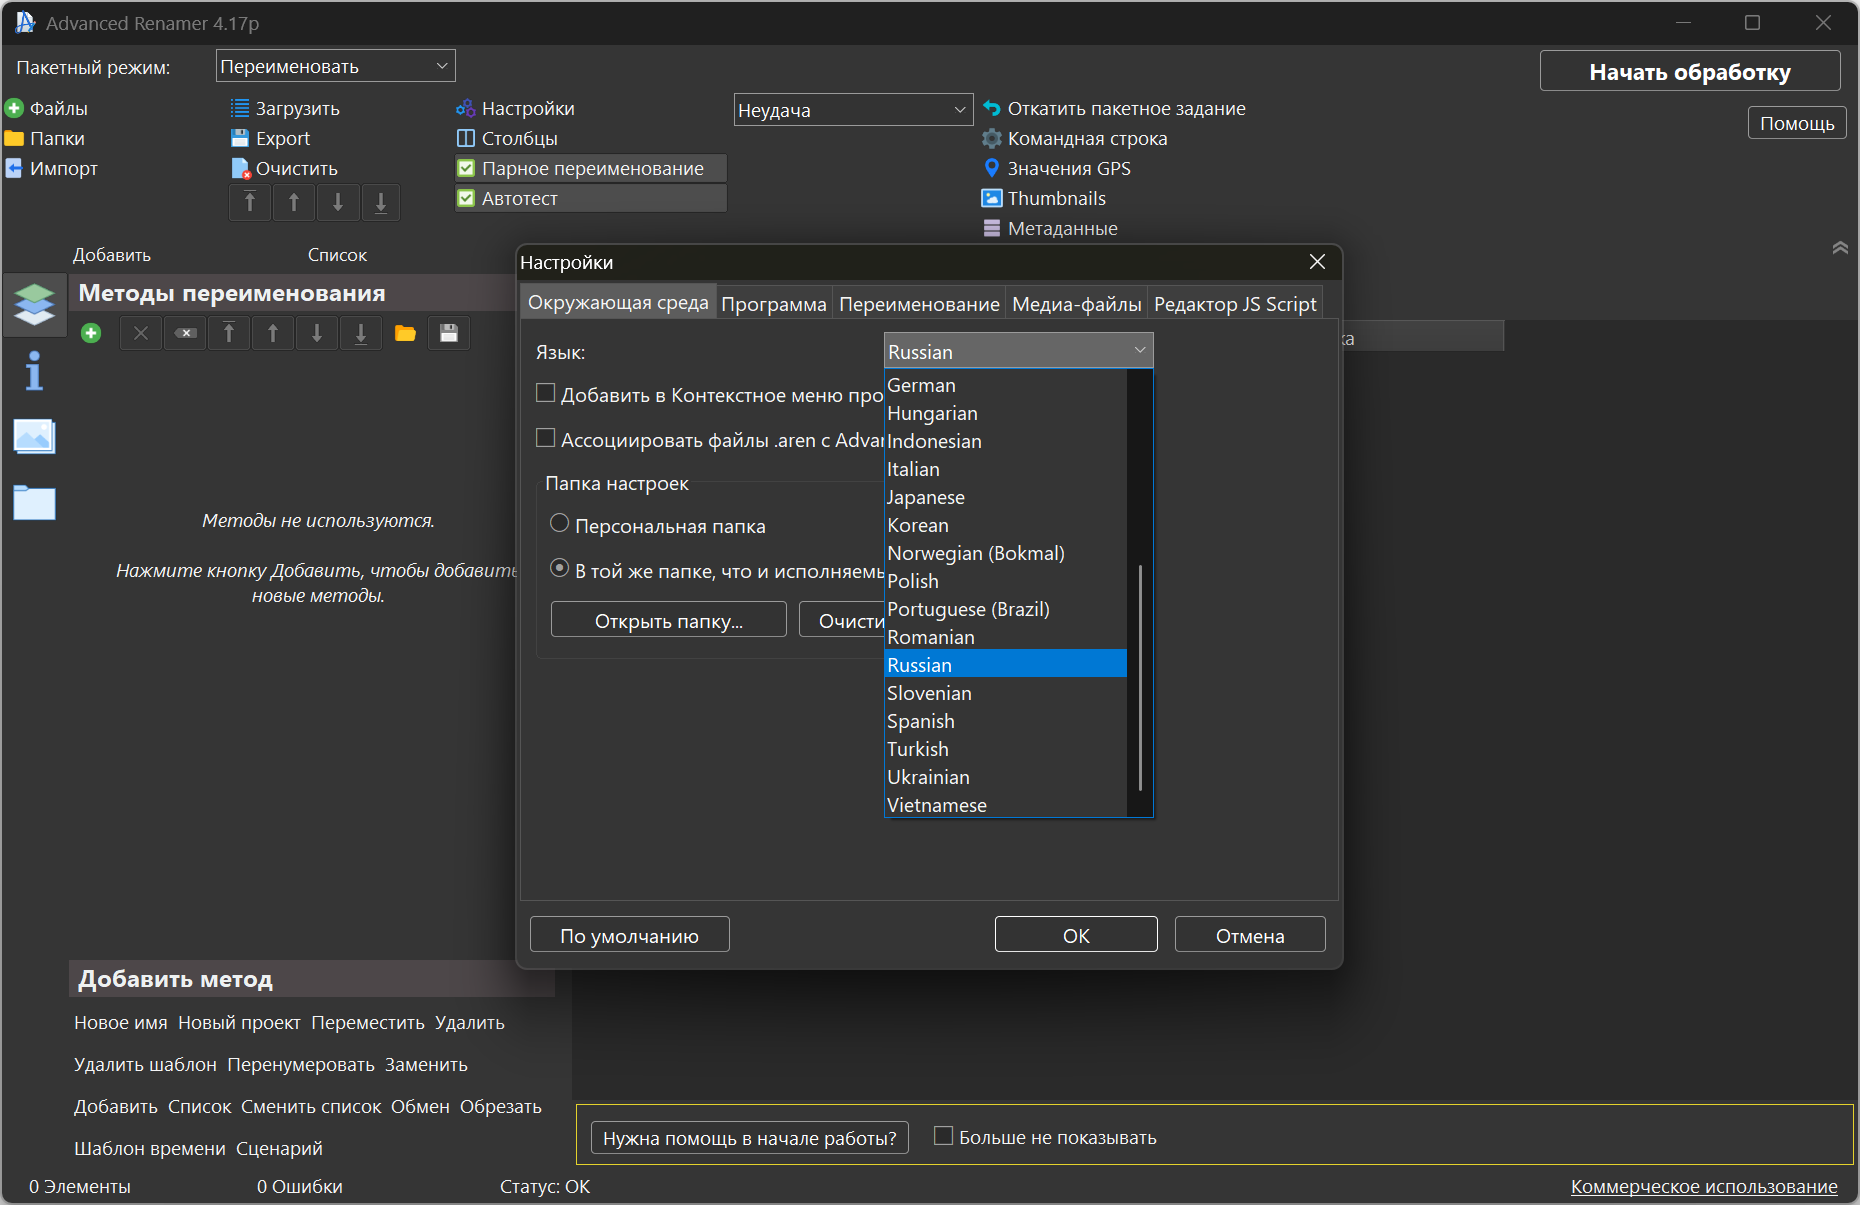Switch to the Программа tab
Screen dimensions: 1860x1205
tap(773, 304)
